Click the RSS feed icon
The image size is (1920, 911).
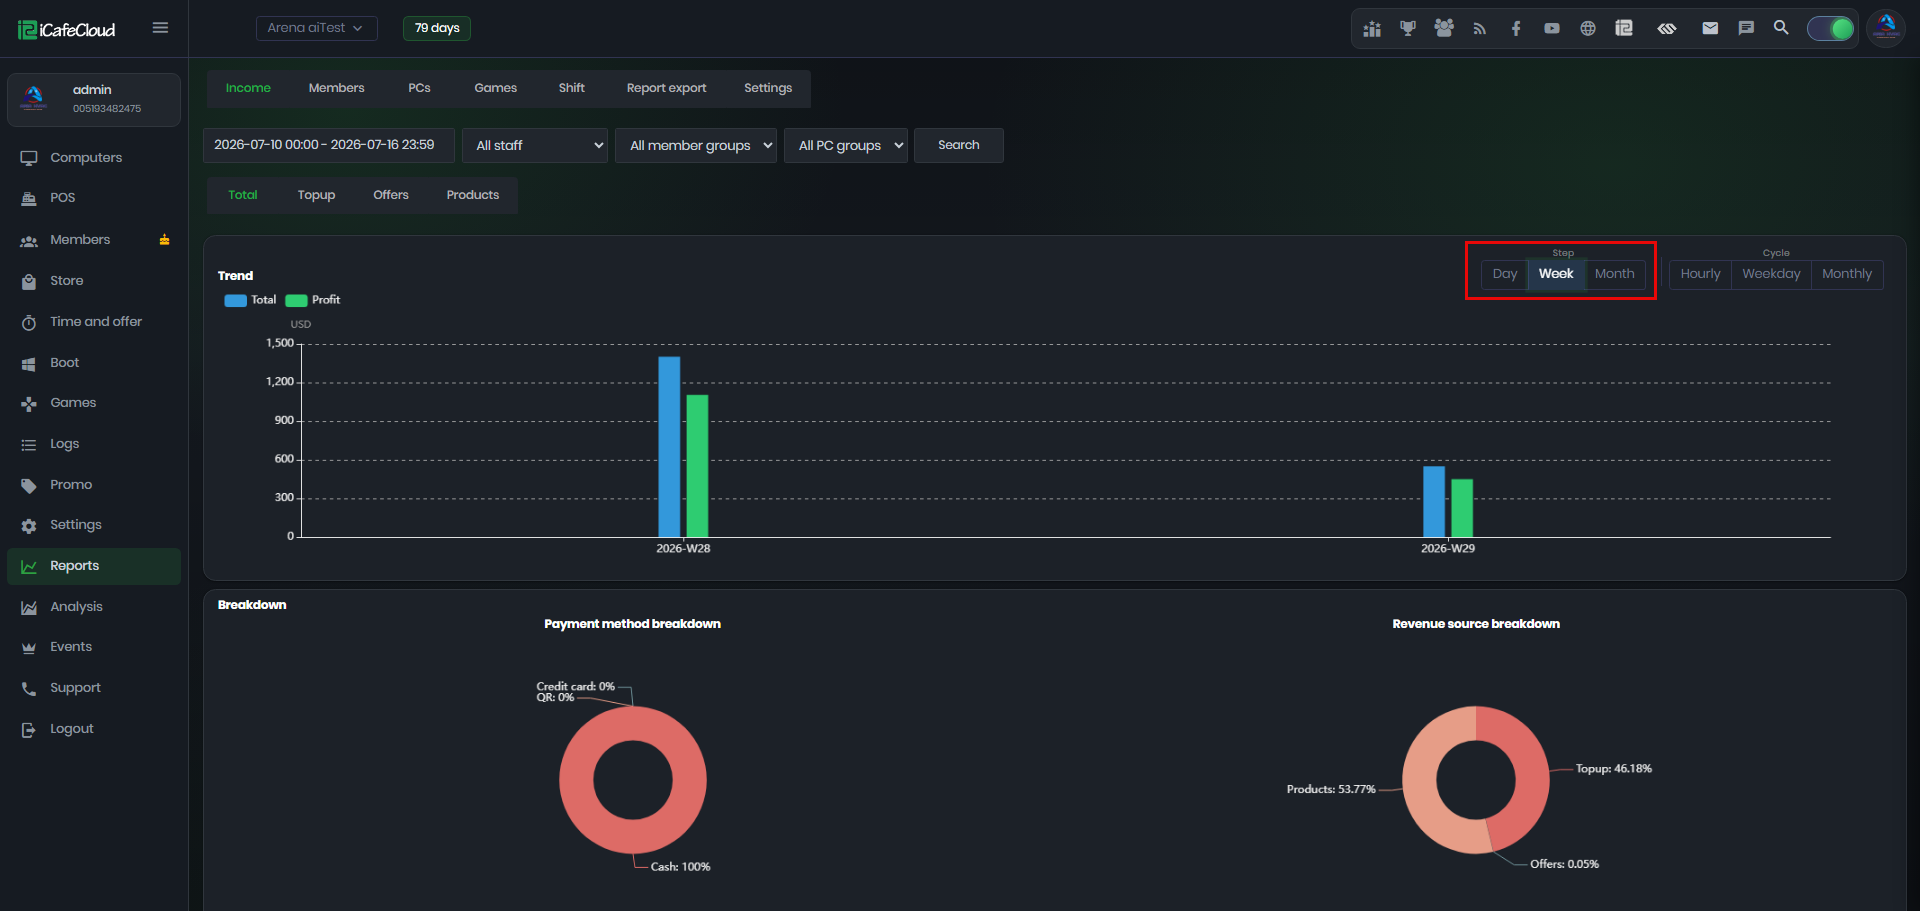(1480, 28)
